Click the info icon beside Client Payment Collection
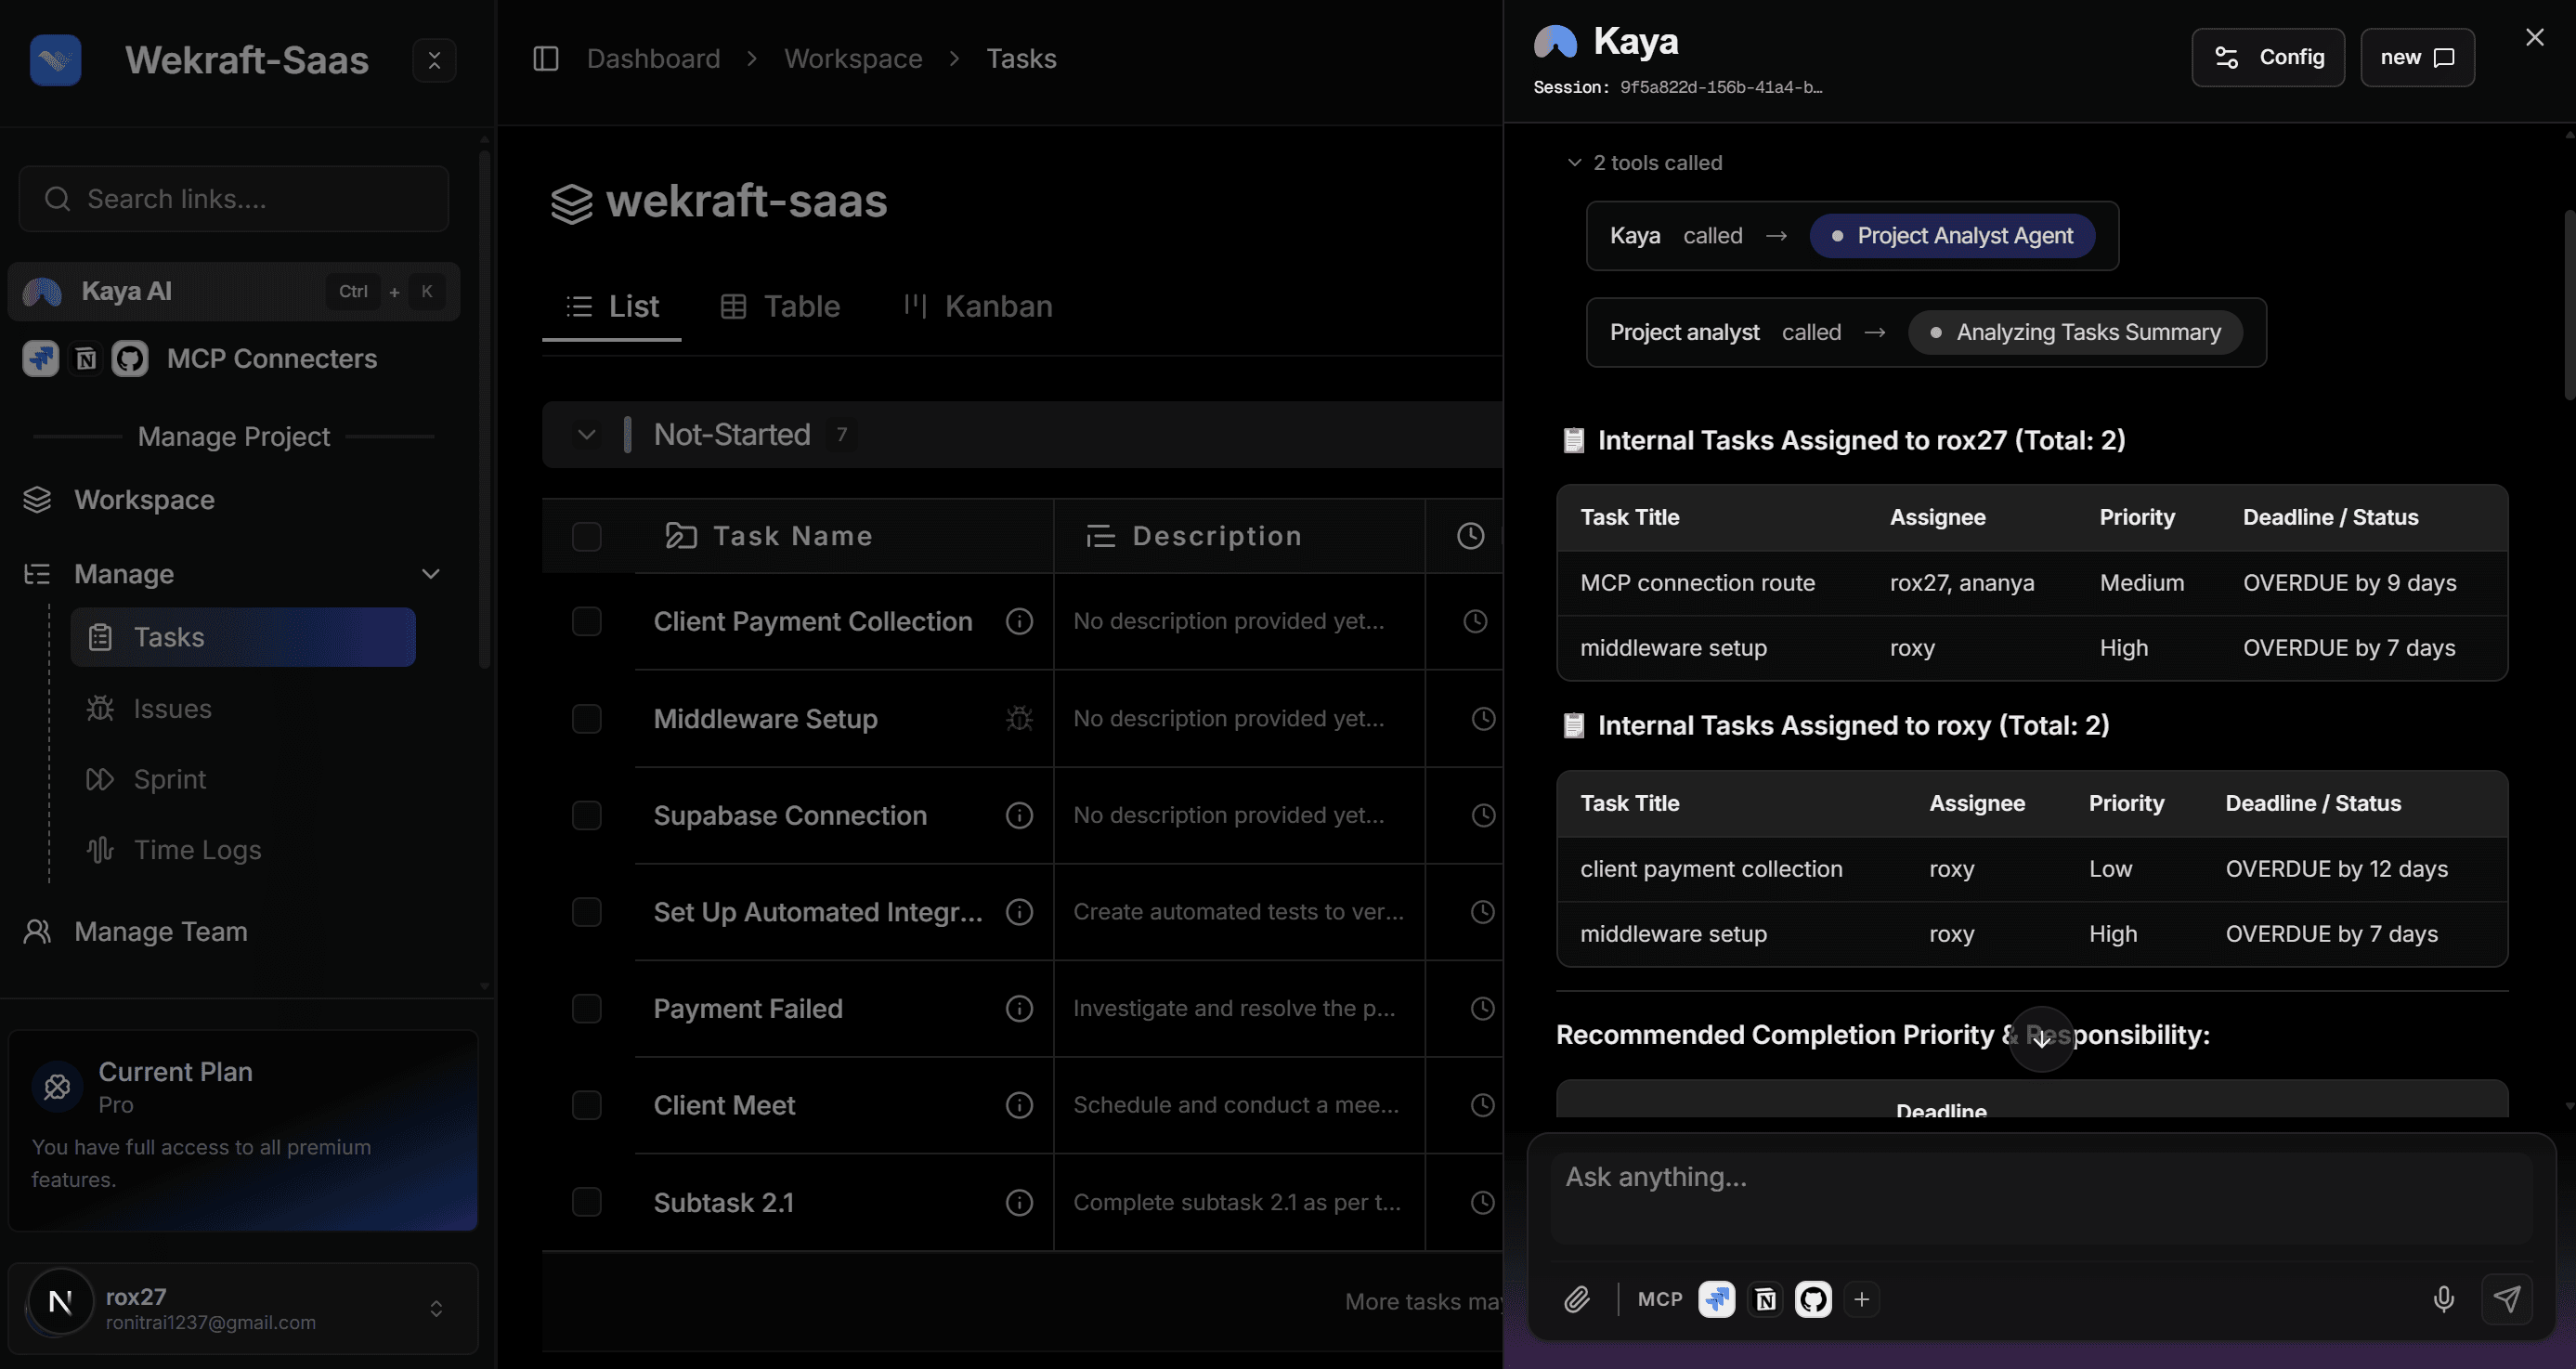Image resolution: width=2576 pixels, height=1369 pixels. [x=1019, y=621]
